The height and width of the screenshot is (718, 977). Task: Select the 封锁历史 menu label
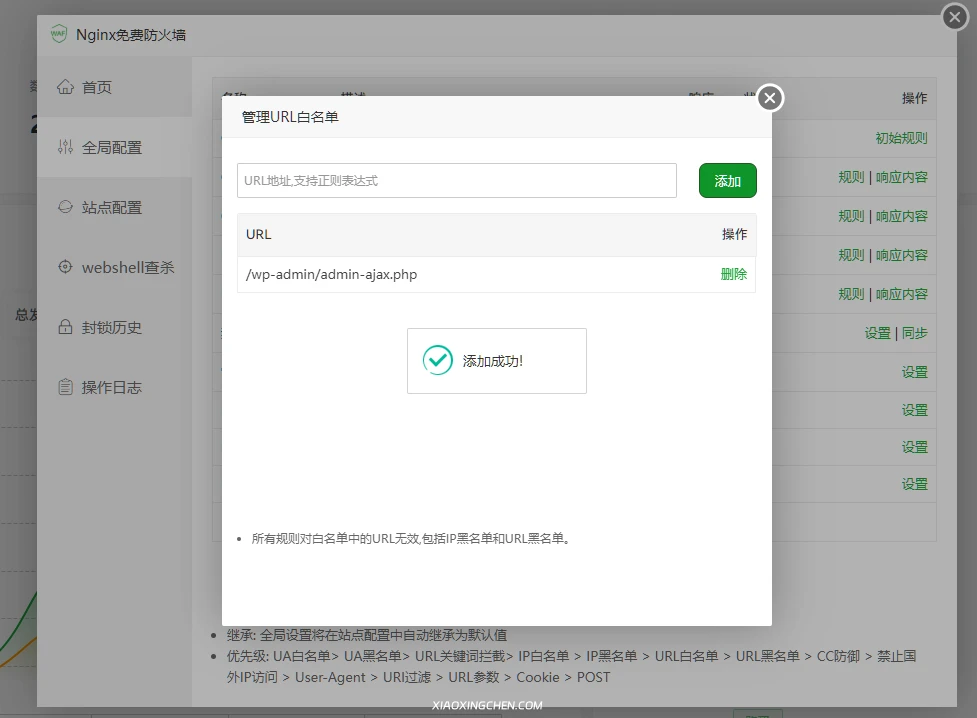(112, 327)
